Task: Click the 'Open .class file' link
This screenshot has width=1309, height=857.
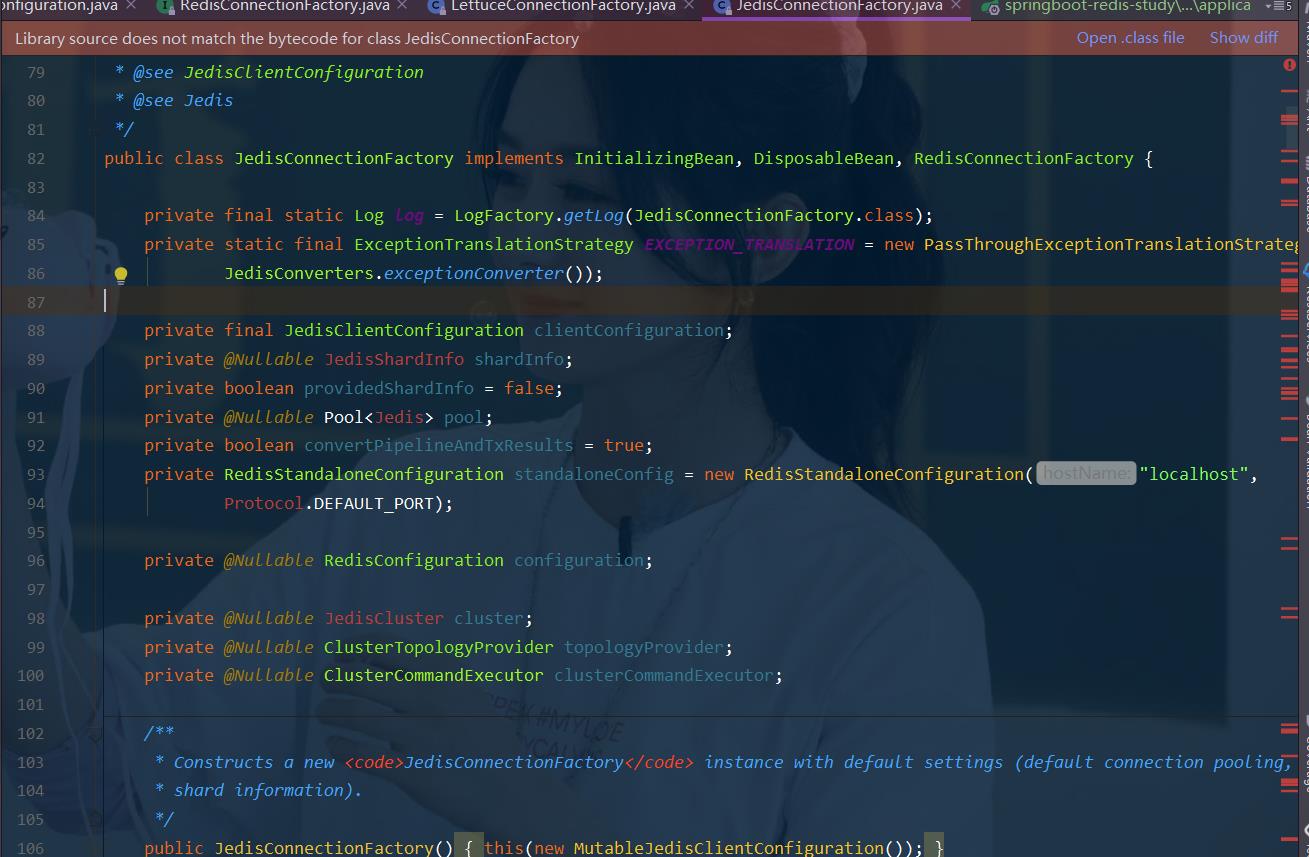Action: pyautogui.click(x=1130, y=38)
